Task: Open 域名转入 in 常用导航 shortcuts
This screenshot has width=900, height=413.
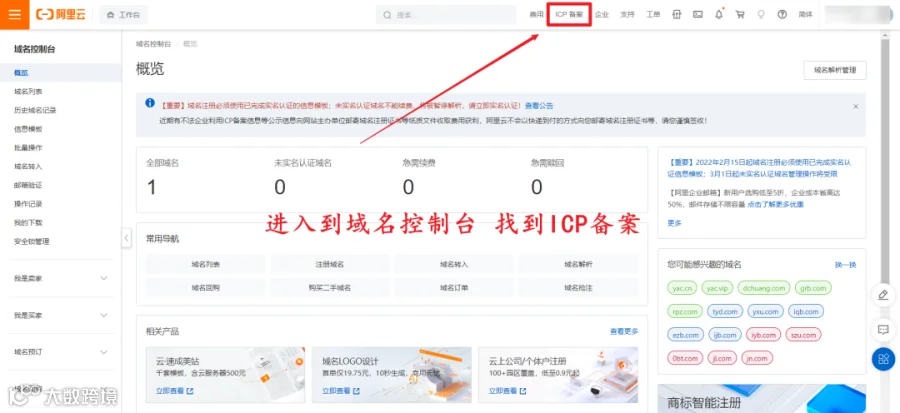Action: point(454,264)
